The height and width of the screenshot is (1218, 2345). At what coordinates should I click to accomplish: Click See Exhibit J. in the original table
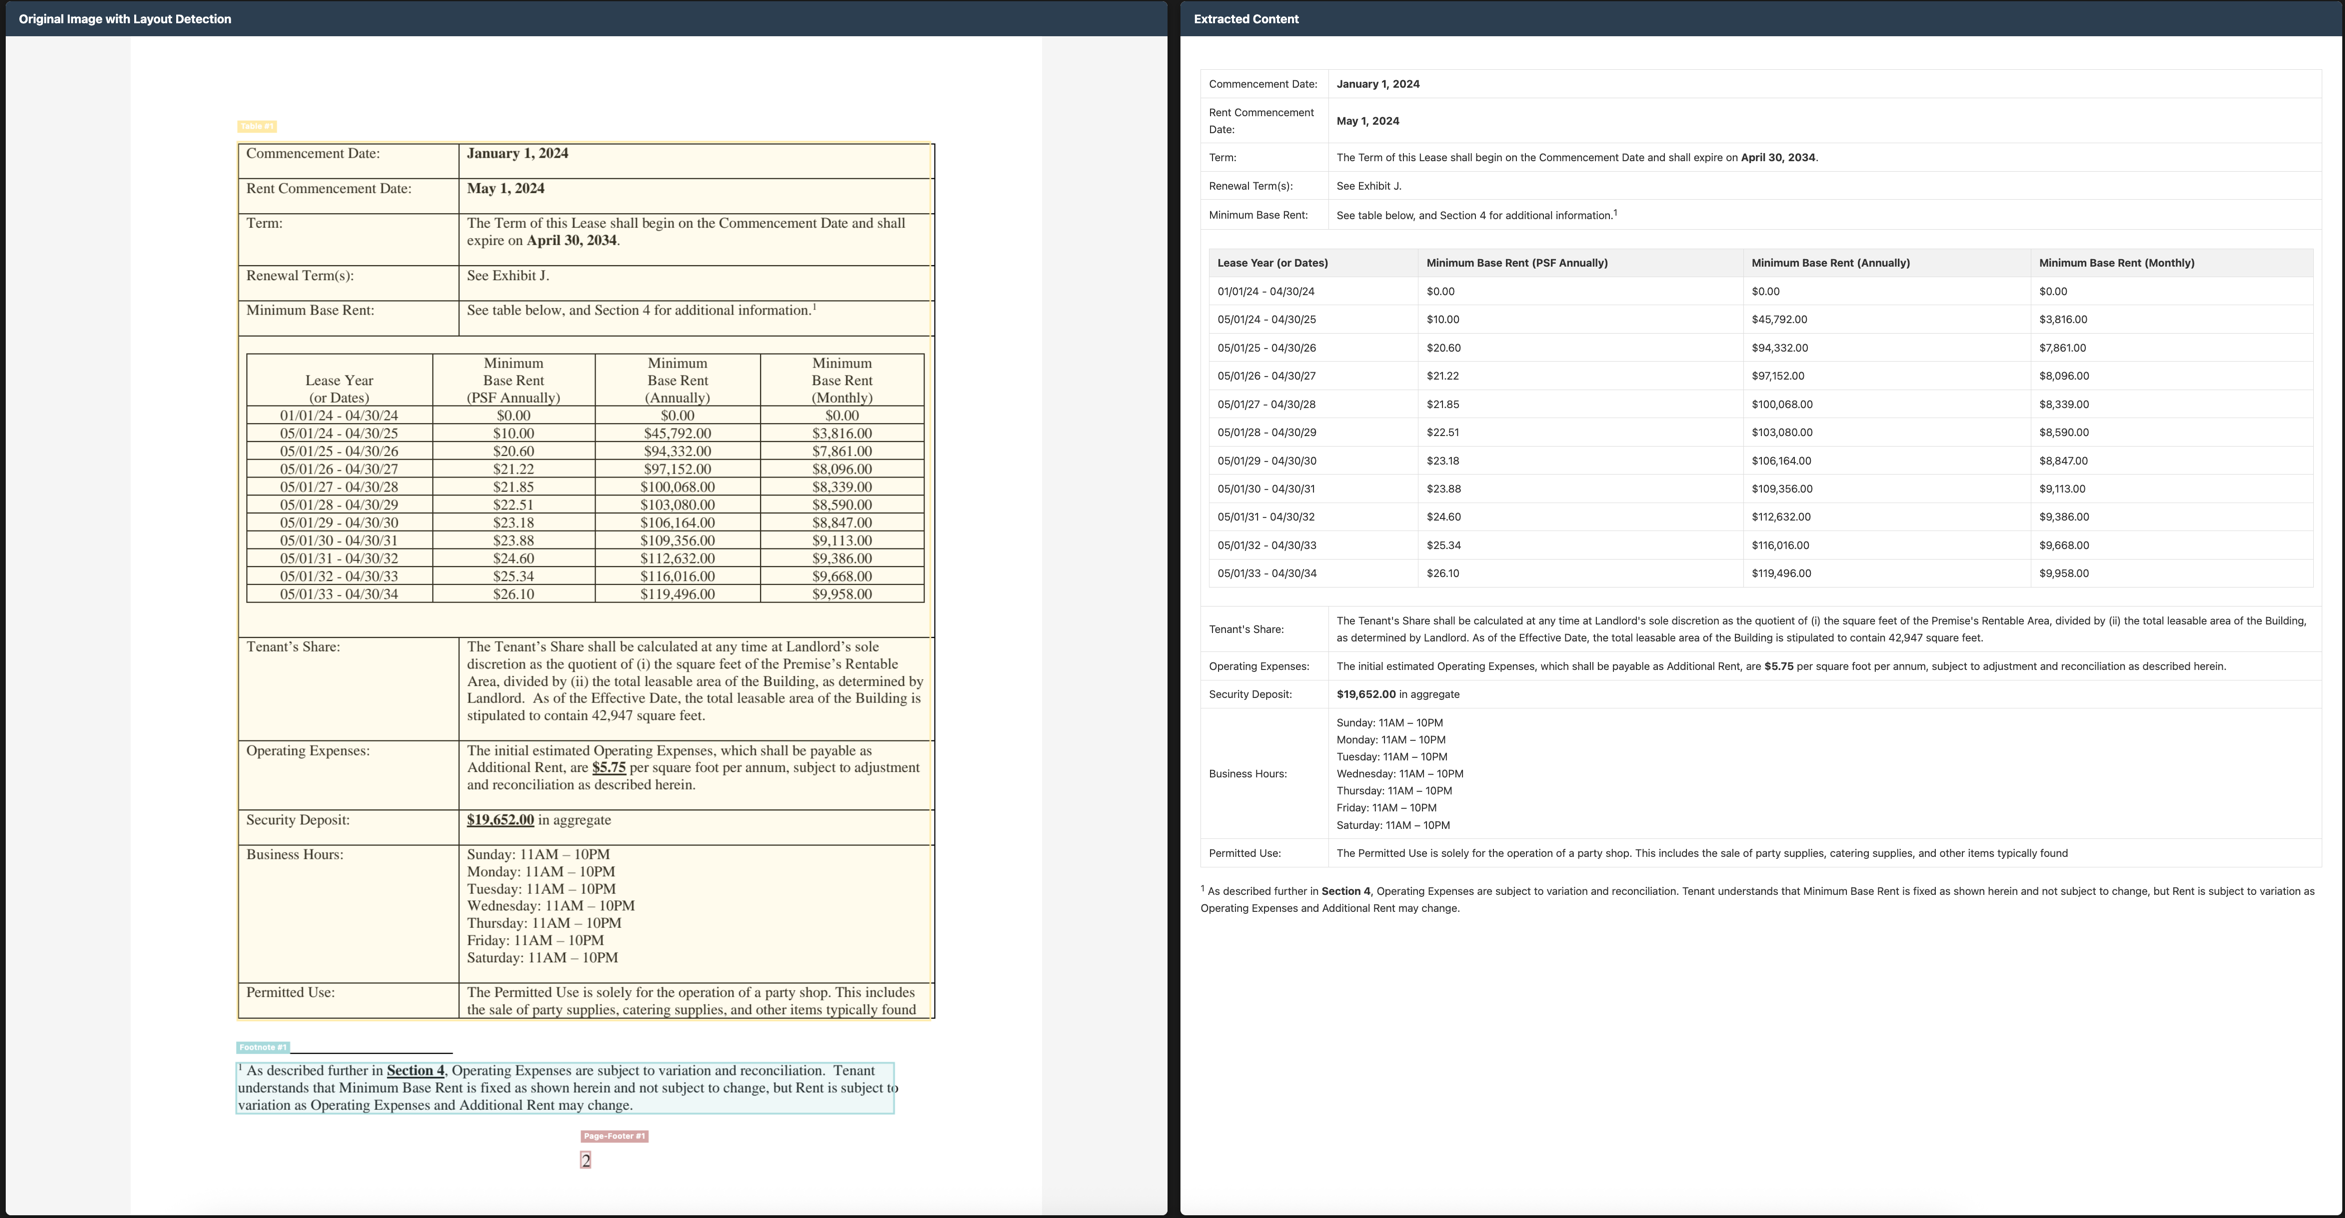pos(508,276)
